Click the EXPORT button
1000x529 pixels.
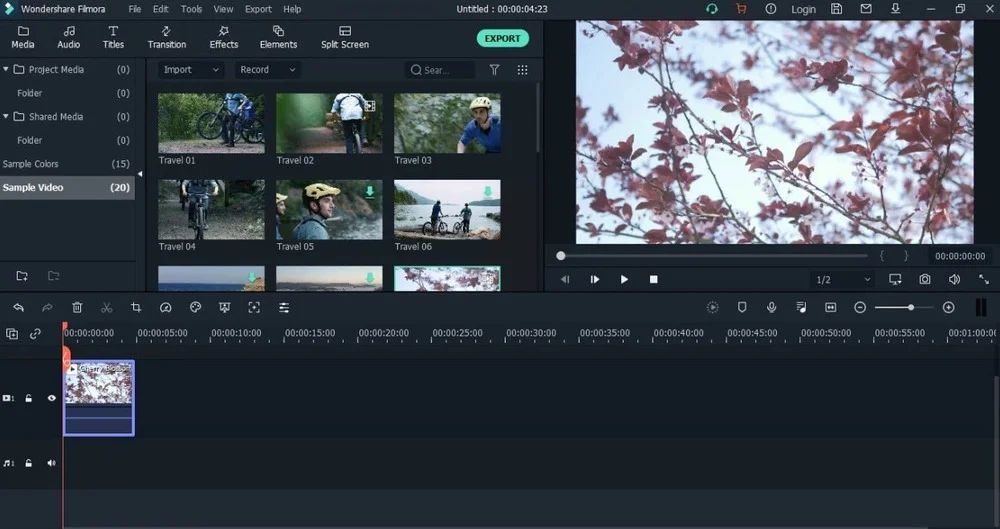click(x=502, y=38)
